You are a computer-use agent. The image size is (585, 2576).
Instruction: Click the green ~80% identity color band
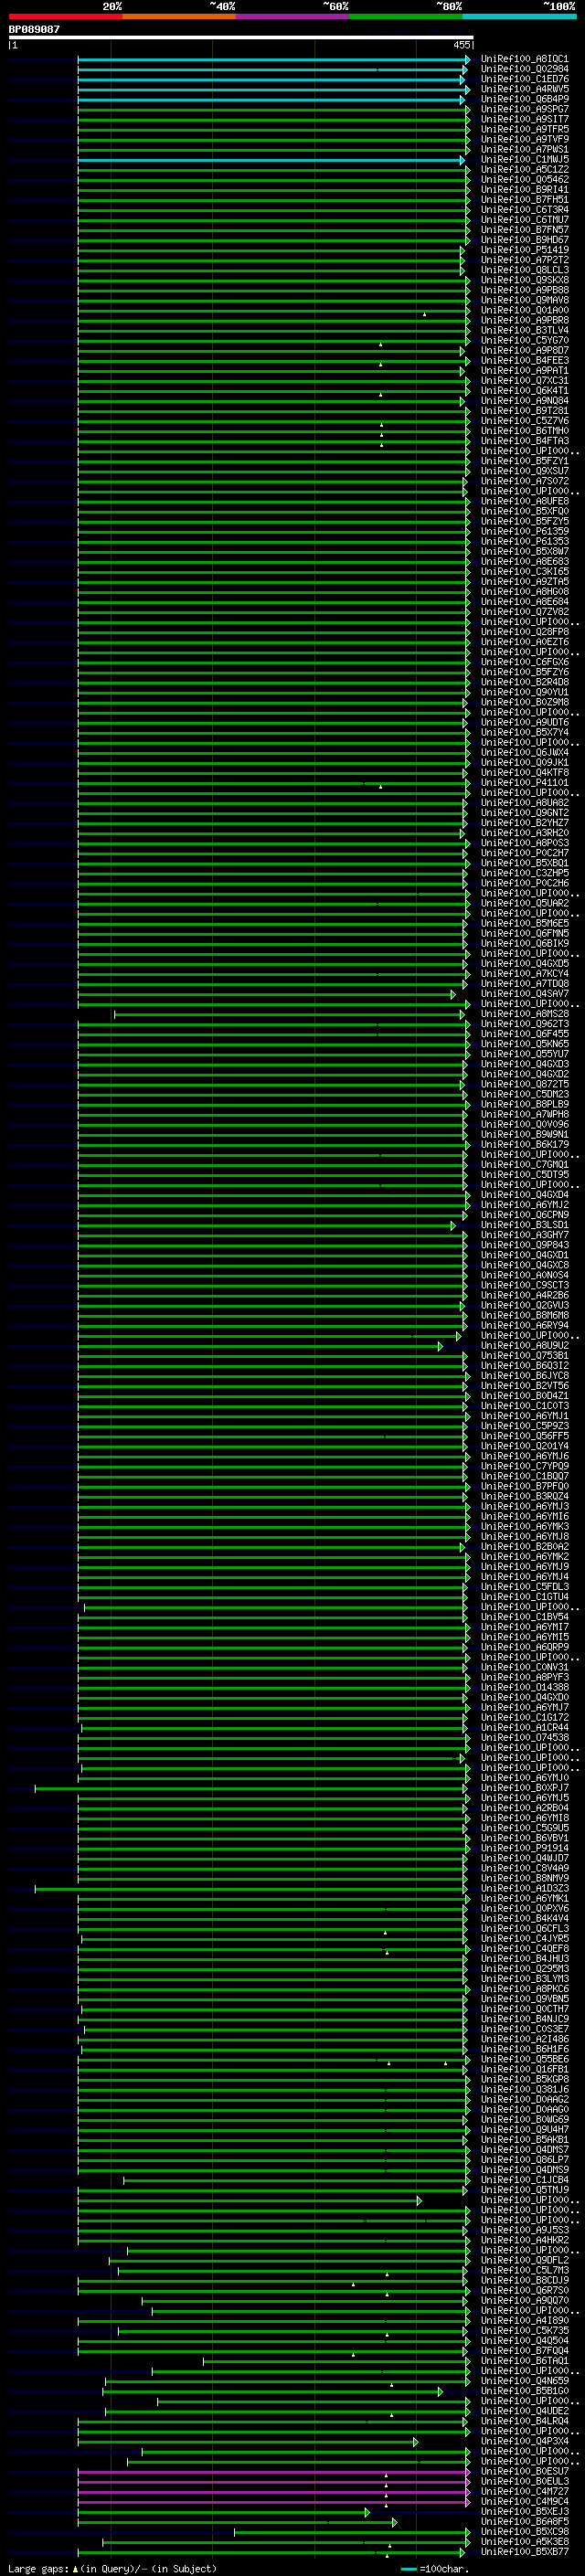point(406,16)
